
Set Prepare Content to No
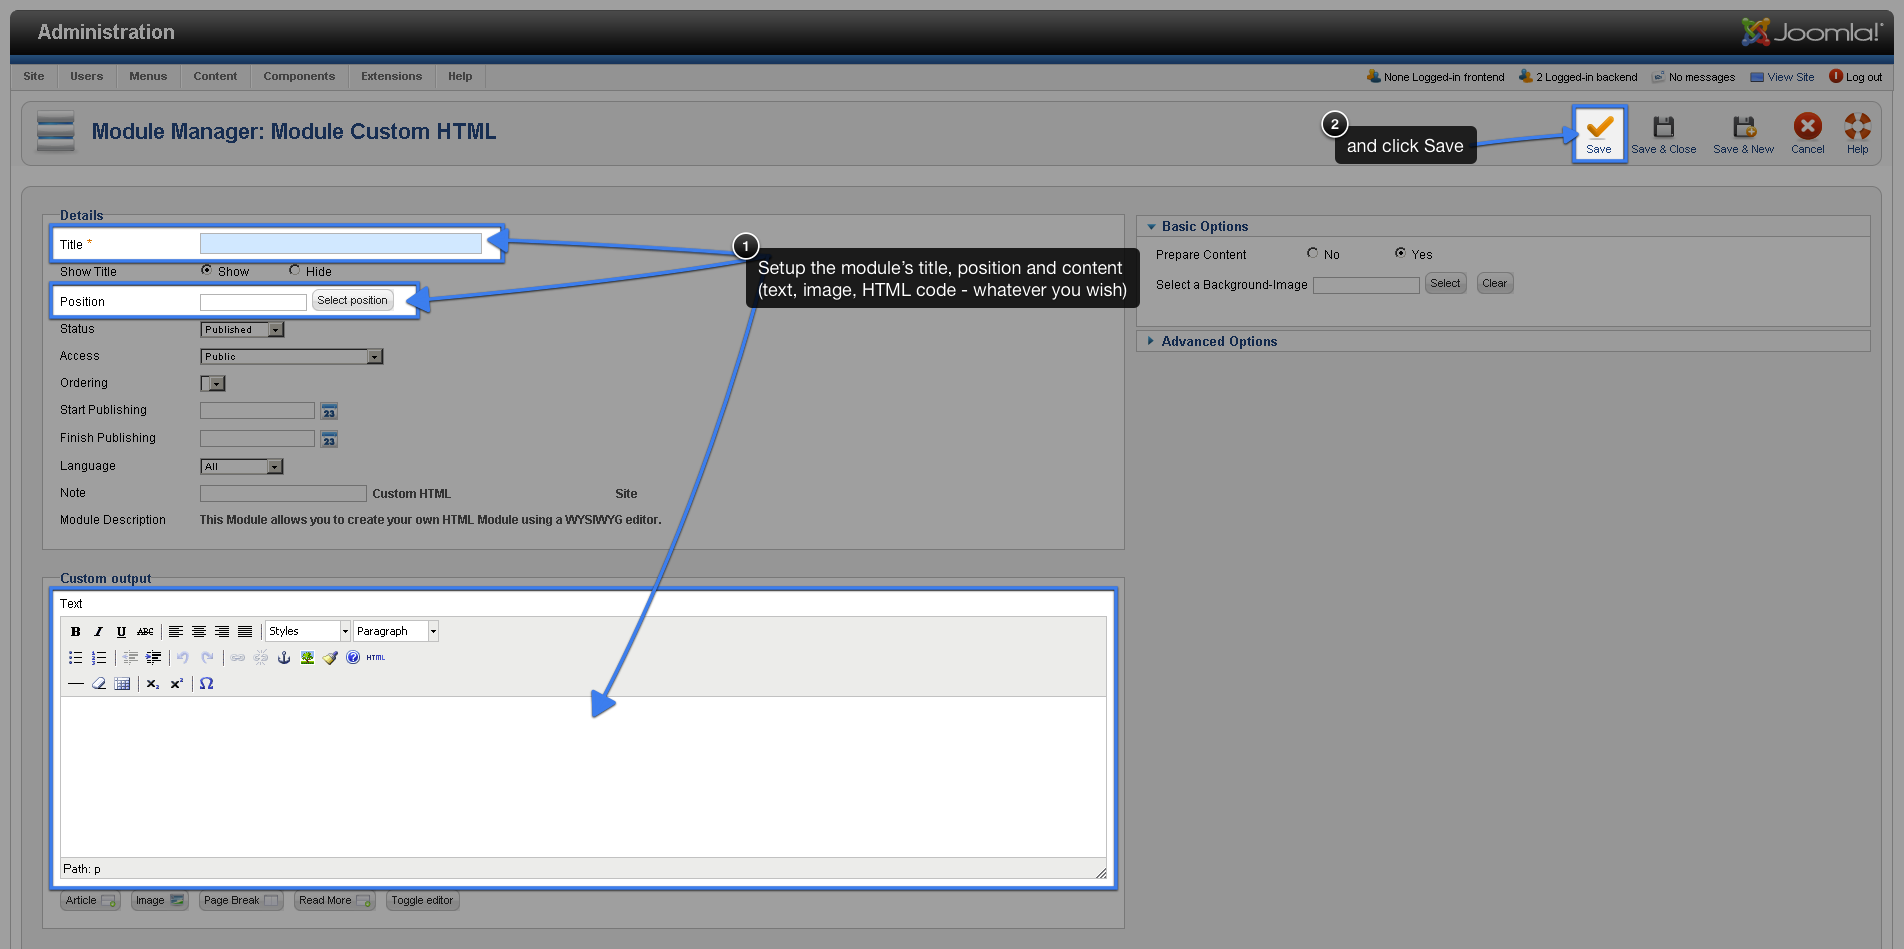pos(1313,254)
